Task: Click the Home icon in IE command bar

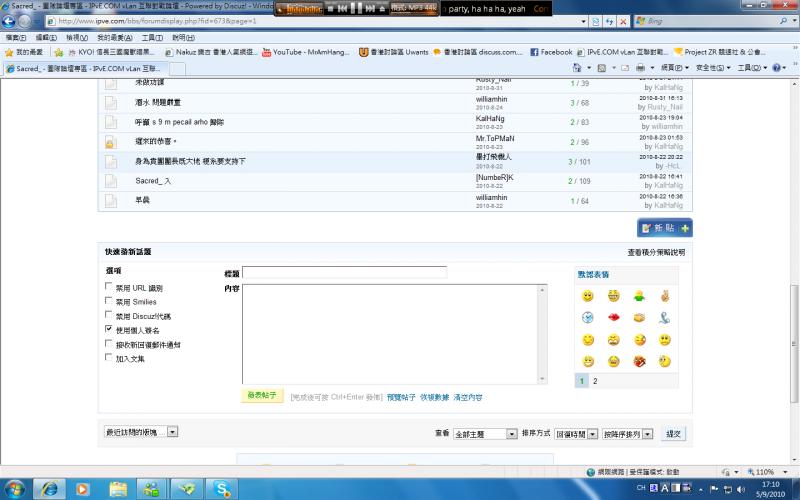Action: click(x=577, y=68)
